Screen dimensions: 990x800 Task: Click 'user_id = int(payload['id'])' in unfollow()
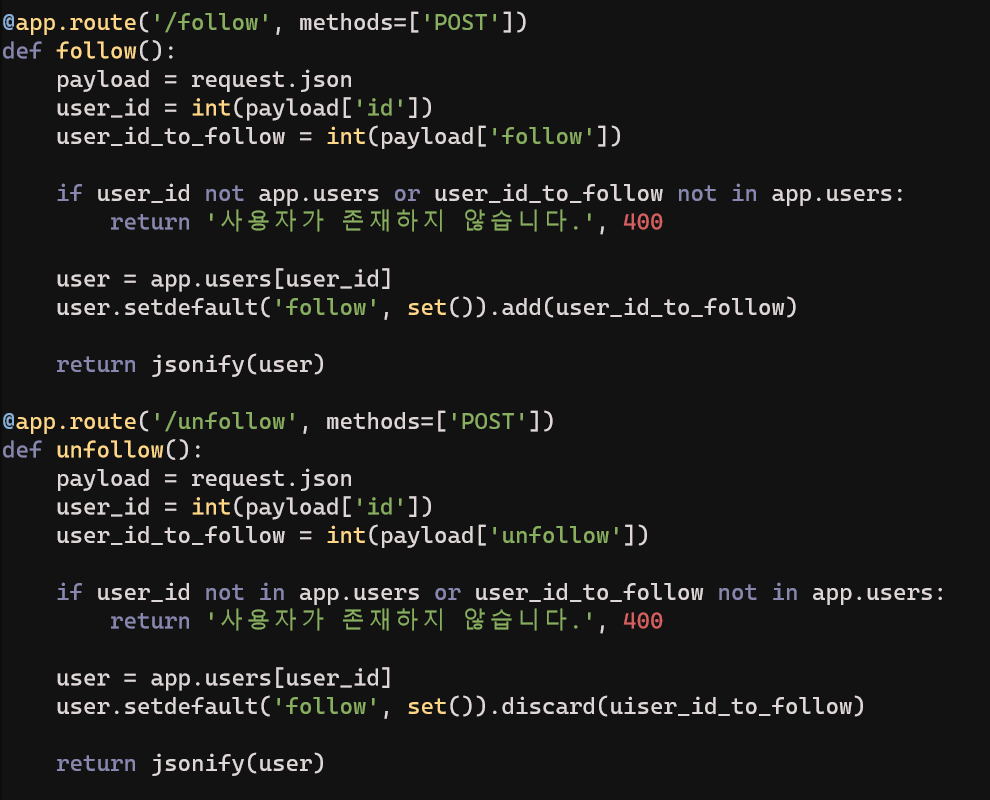pyautogui.click(x=244, y=507)
